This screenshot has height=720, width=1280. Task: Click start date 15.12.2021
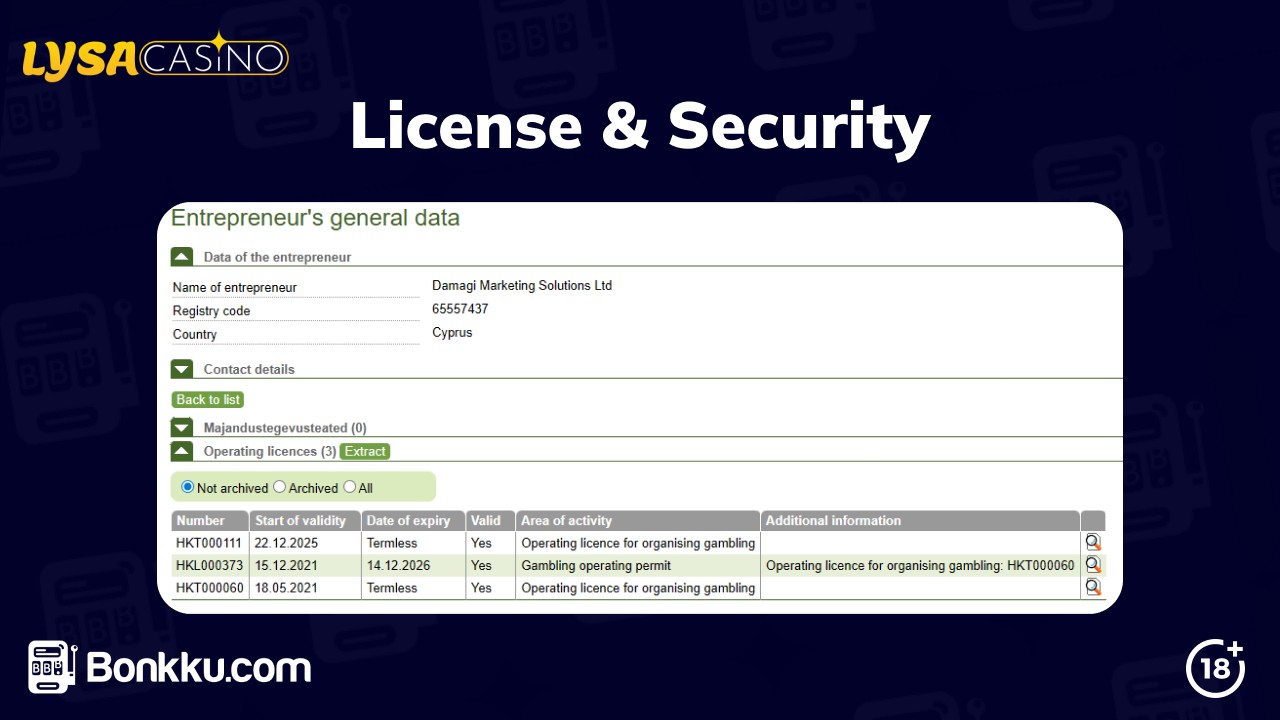(x=286, y=565)
